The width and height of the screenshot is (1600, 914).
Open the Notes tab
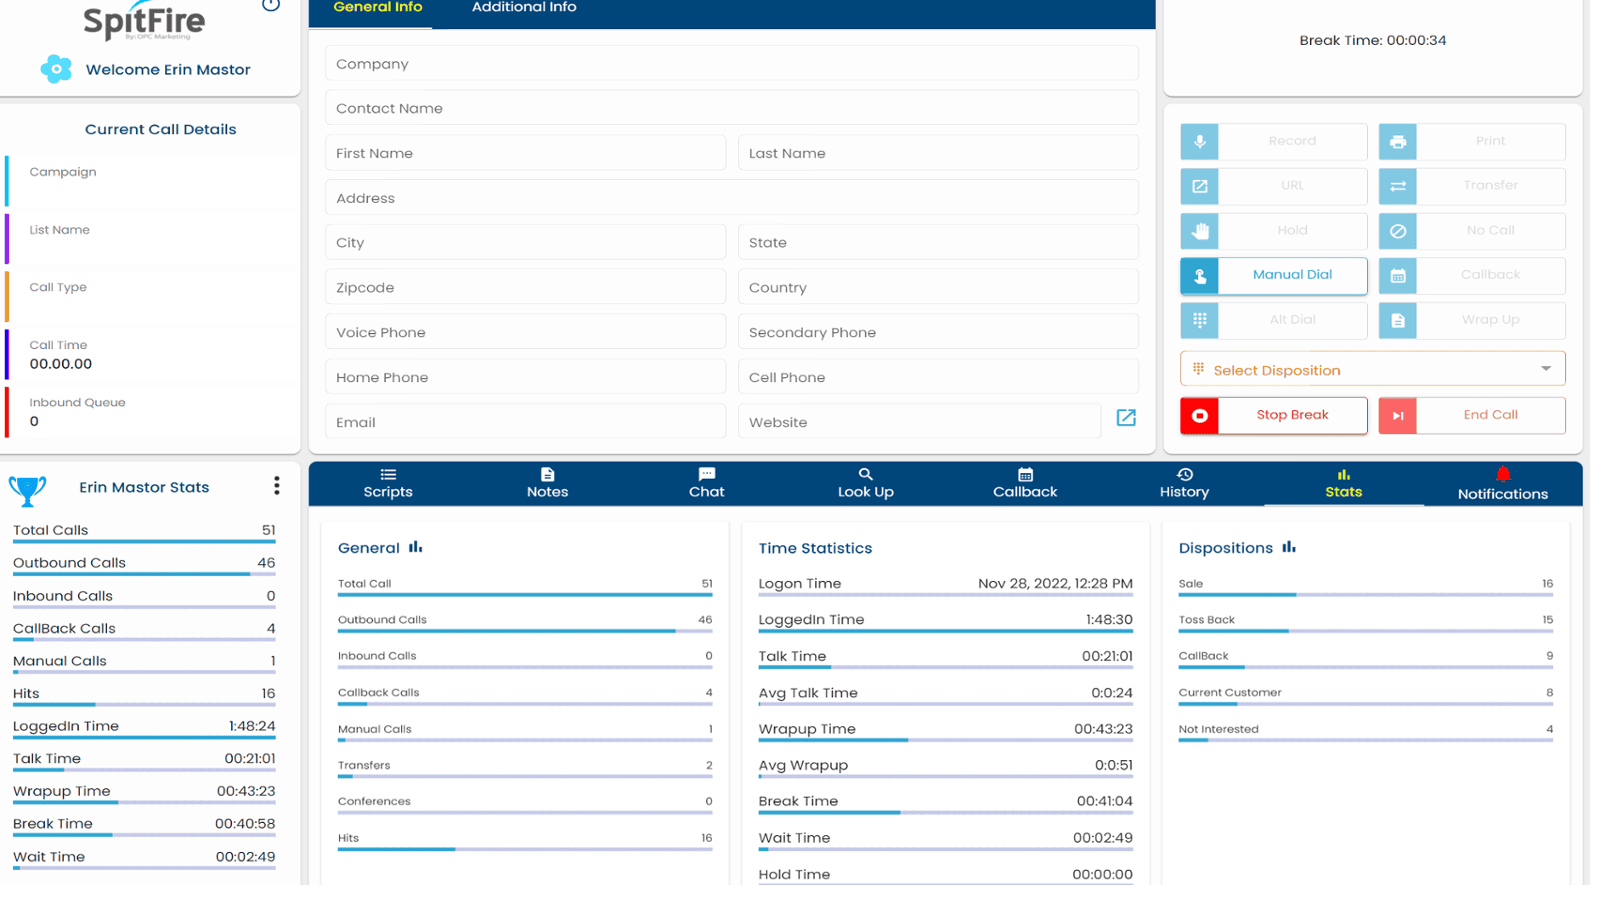click(x=547, y=484)
